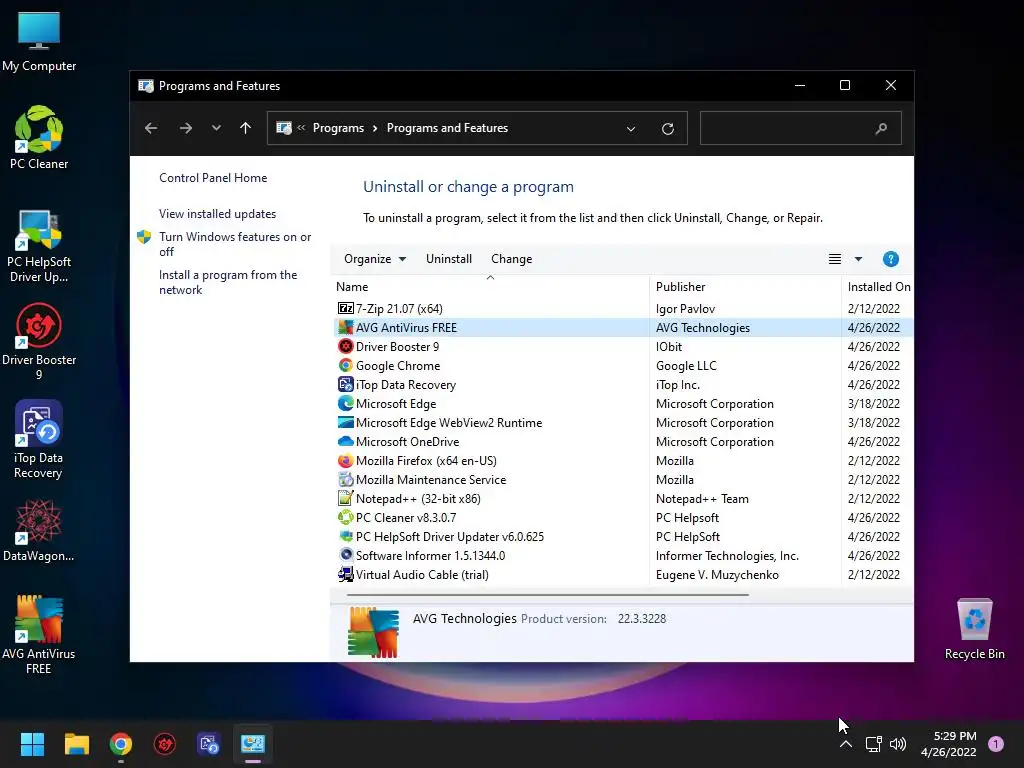
Task: Open iTop Data Recovery from taskbar
Action: pyautogui.click(x=208, y=744)
